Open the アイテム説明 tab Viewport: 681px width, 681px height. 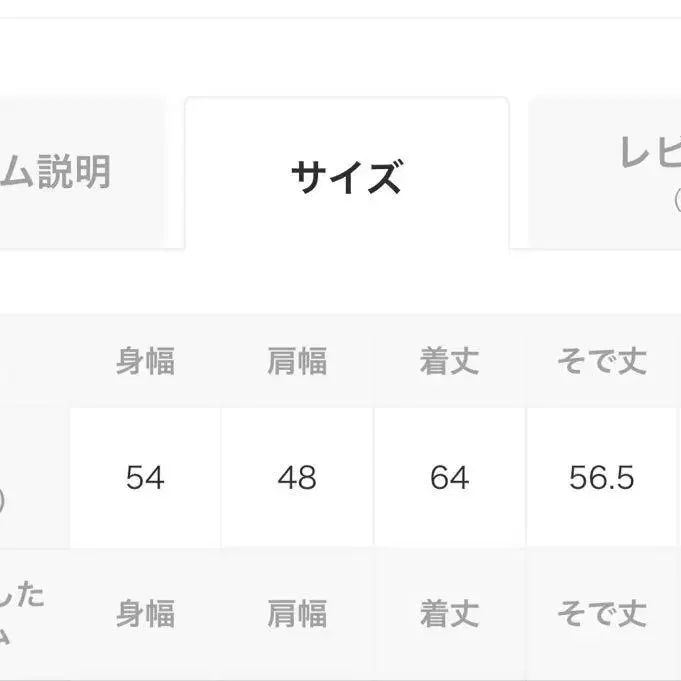click(75, 173)
